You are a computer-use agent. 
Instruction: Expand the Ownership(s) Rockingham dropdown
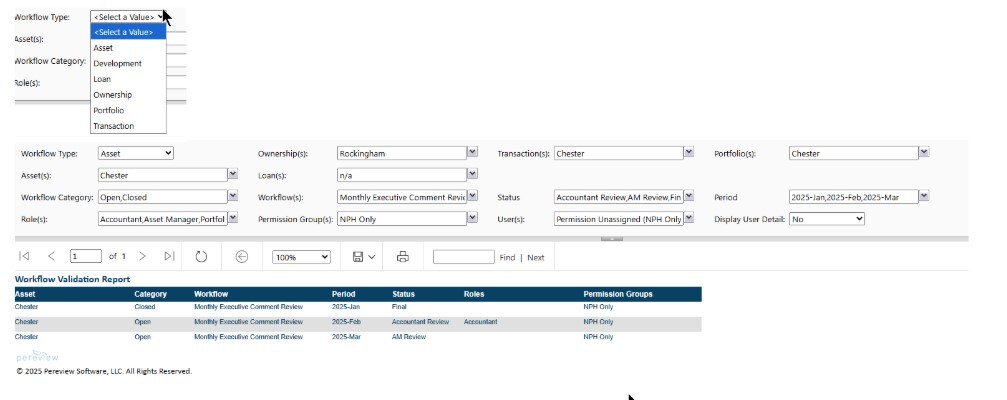472,153
